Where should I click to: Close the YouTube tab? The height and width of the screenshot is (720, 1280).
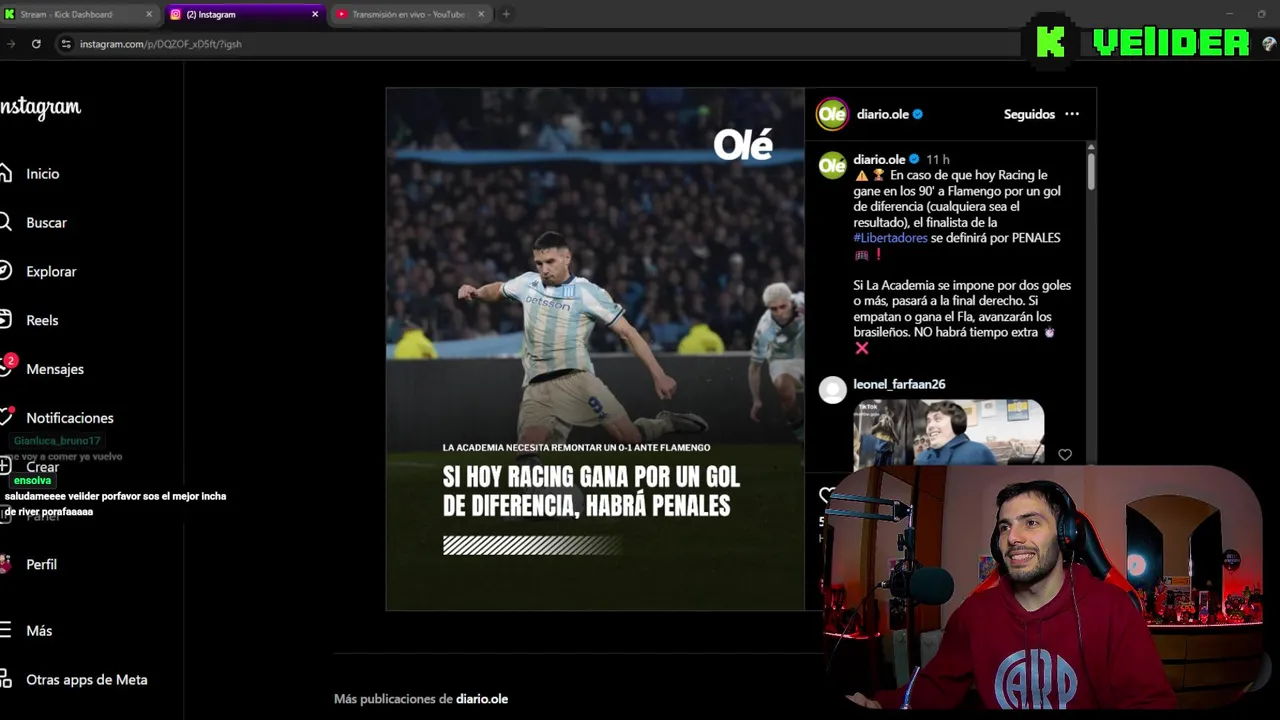pyautogui.click(x=481, y=14)
